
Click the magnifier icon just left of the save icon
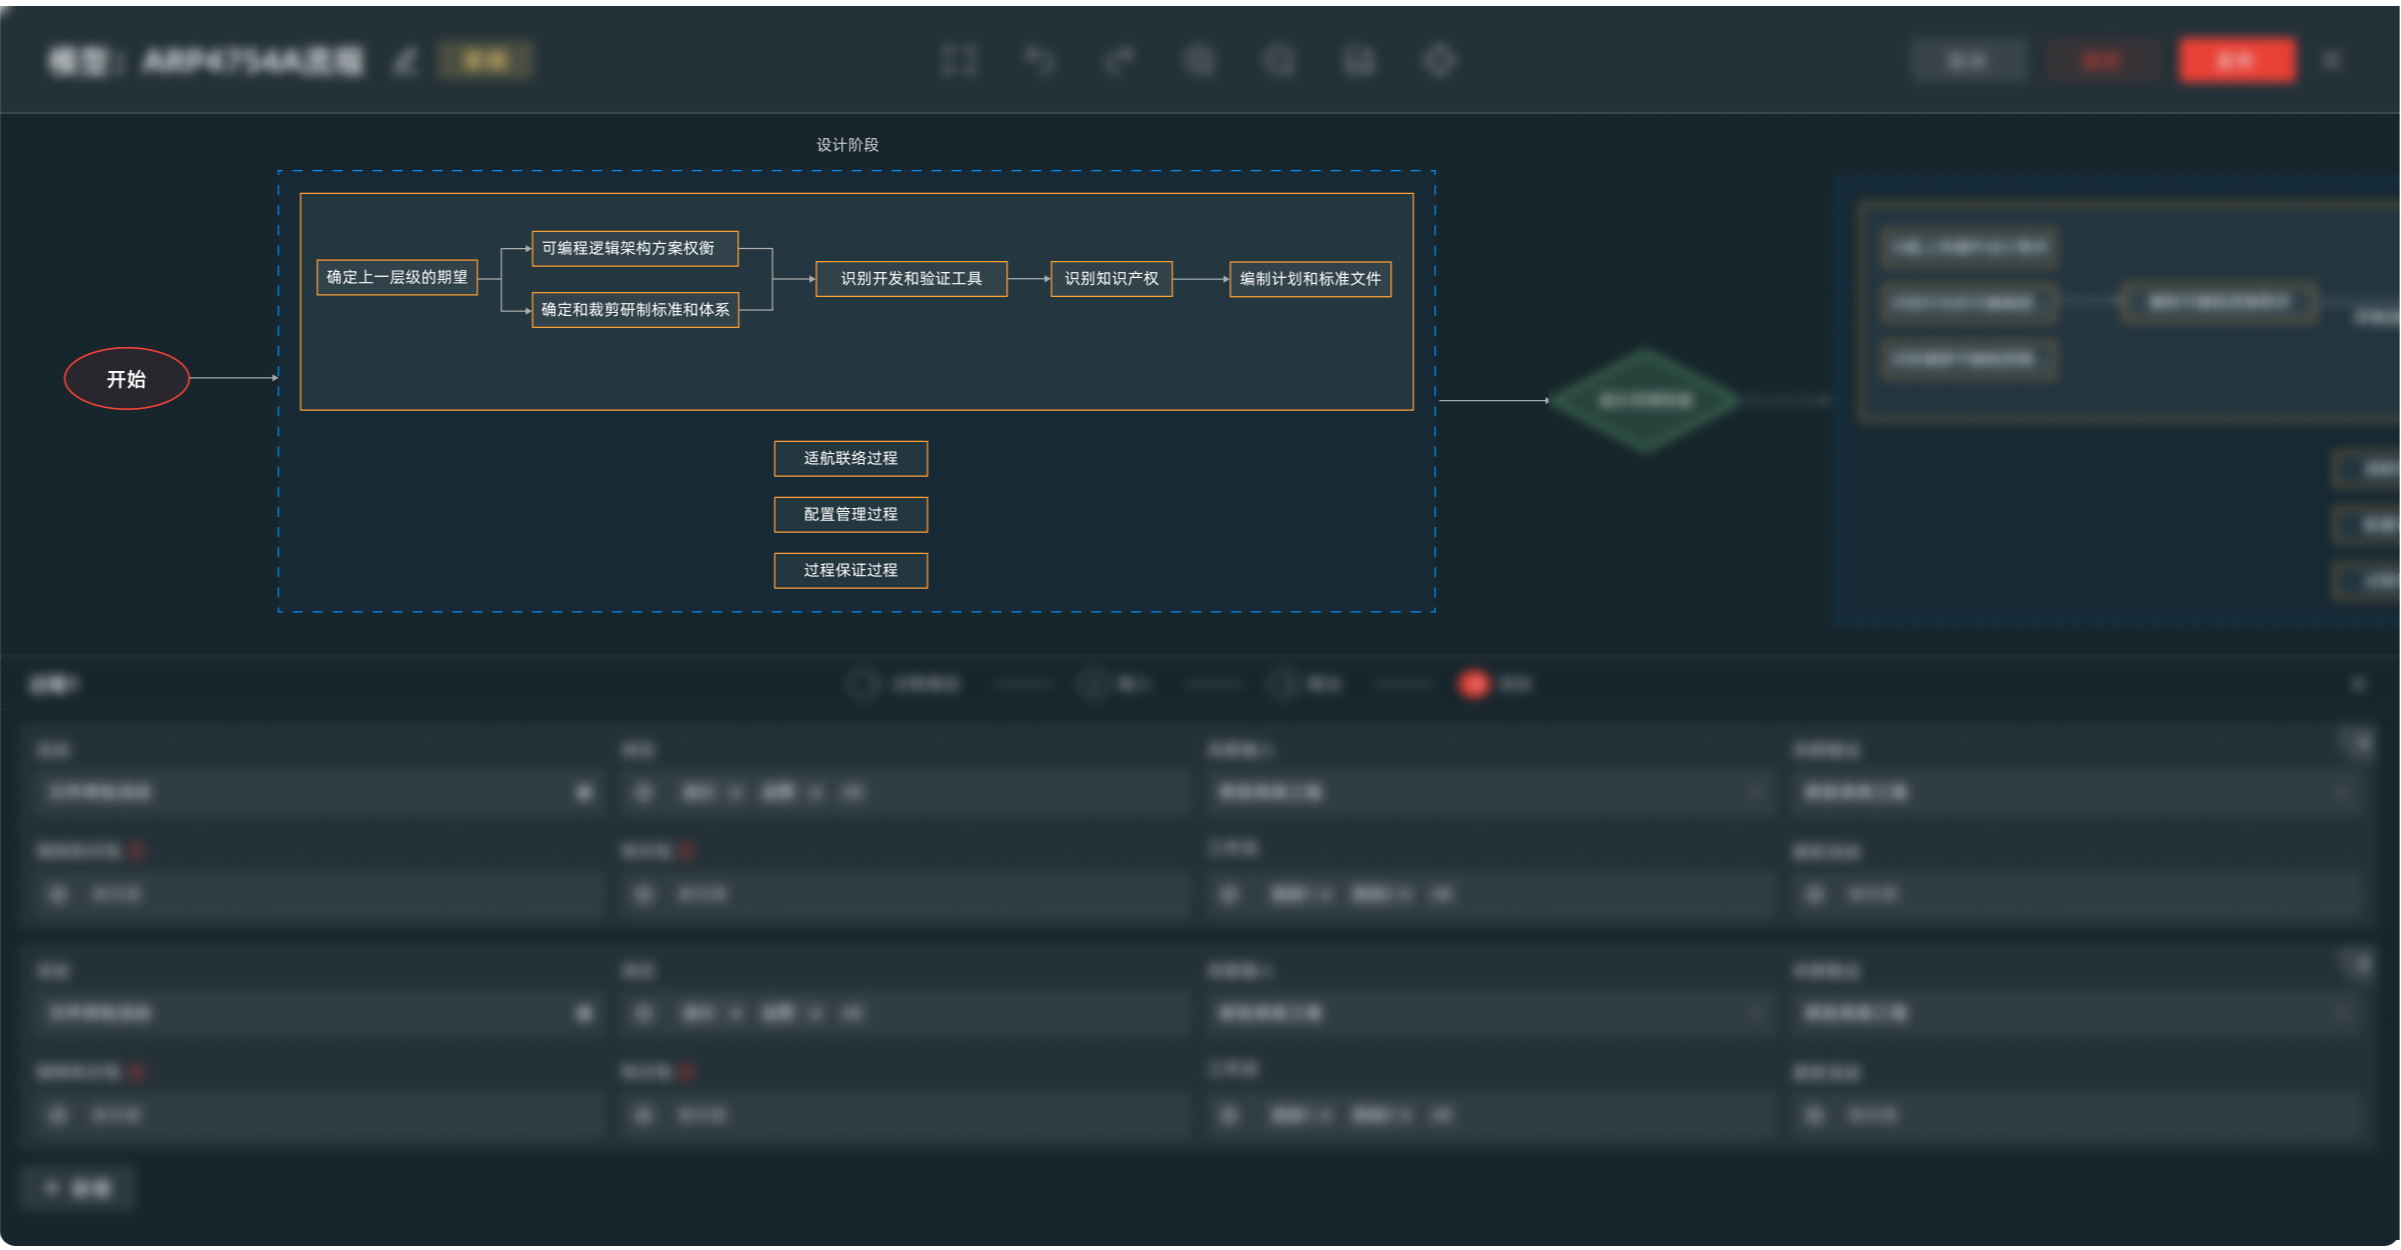pyautogui.click(x=1279, y=61)
